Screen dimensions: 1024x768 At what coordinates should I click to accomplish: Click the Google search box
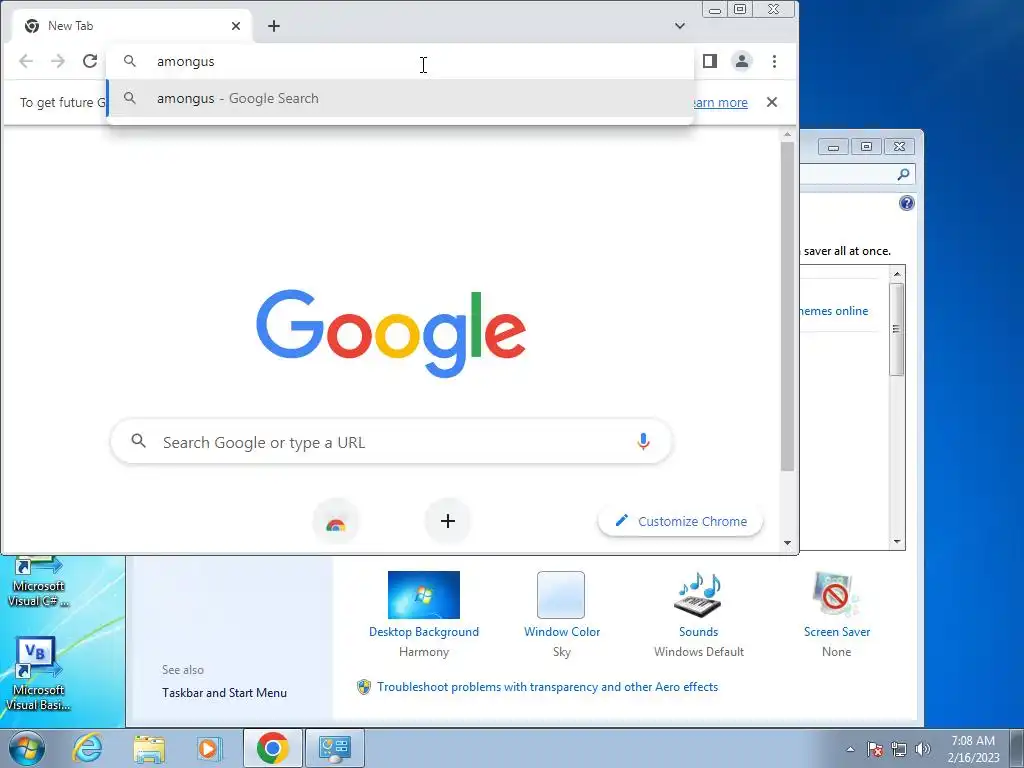coord(391,442)
